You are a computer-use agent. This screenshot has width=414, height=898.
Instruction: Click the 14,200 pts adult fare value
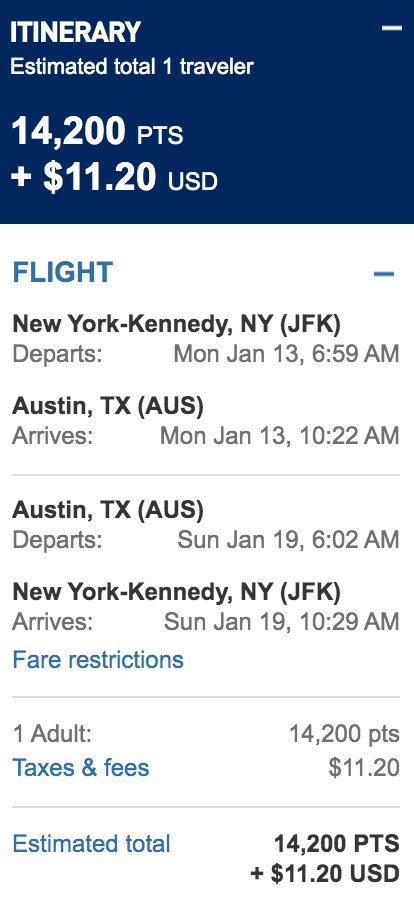(x=344, y=734)
